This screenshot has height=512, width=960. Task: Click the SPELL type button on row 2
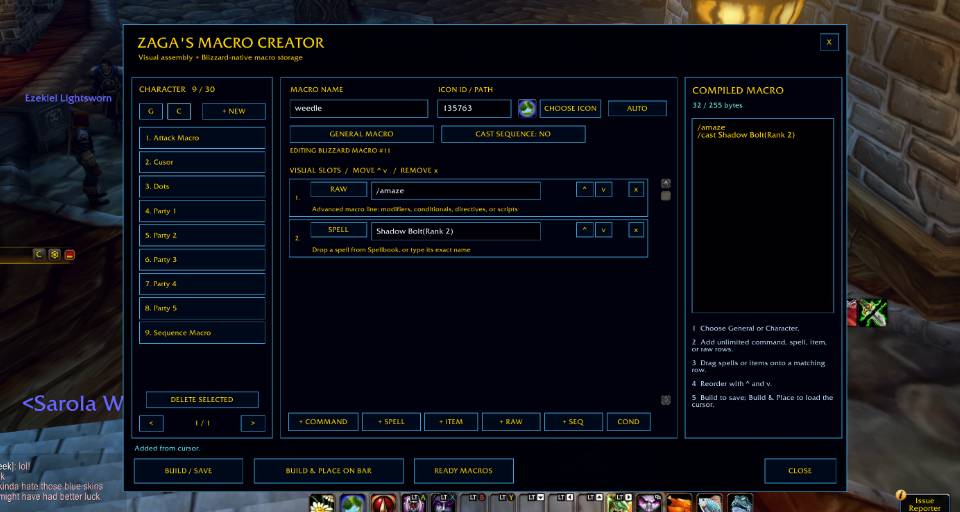coord(339,230)
